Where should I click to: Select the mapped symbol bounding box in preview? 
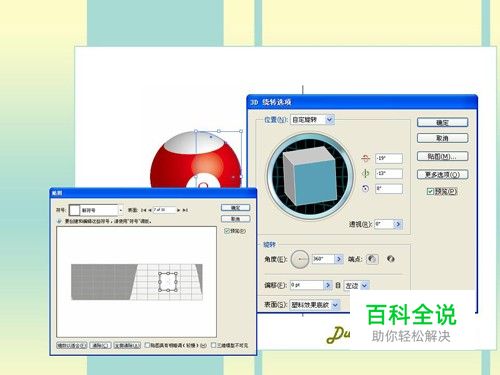[168, 282]
